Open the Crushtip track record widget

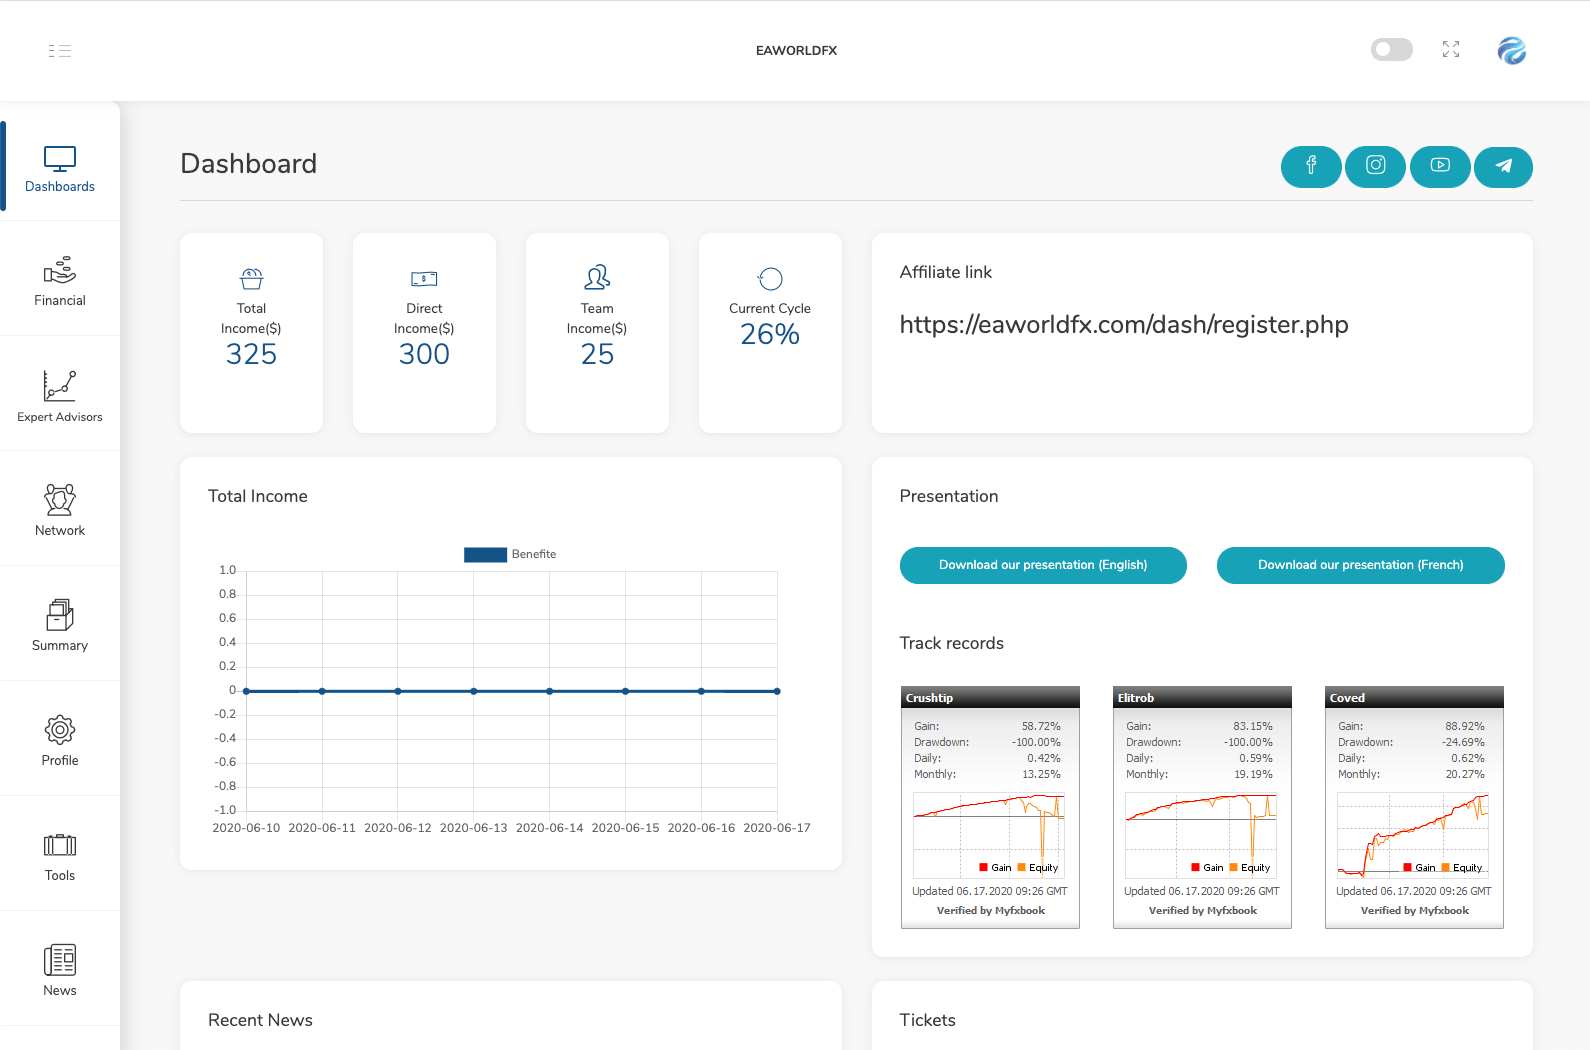coord(990,807)
